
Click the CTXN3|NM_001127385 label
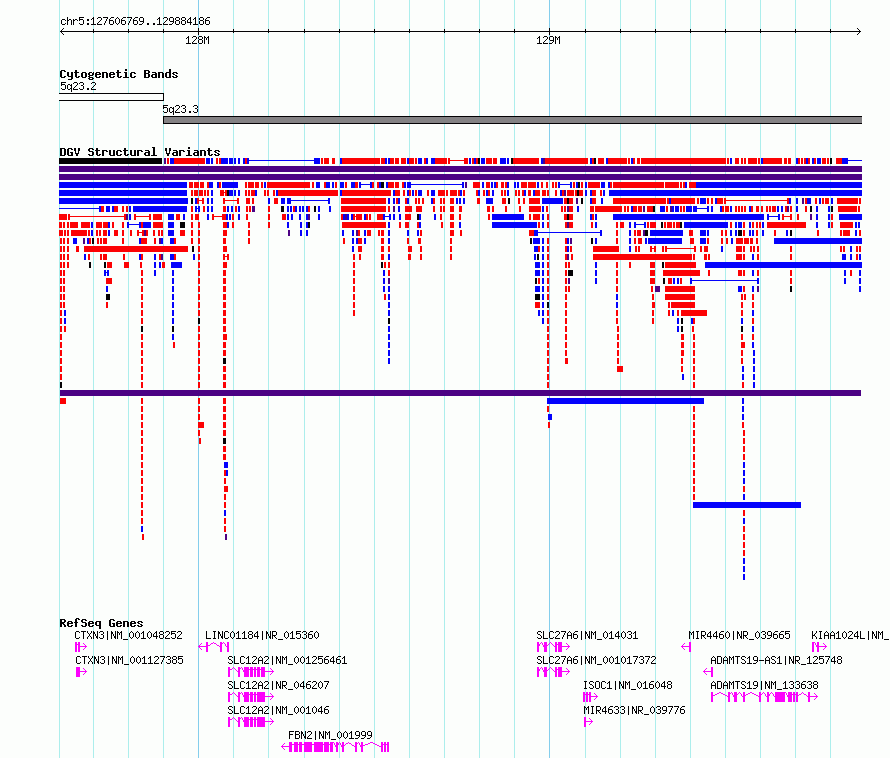[x=129, y=660]
